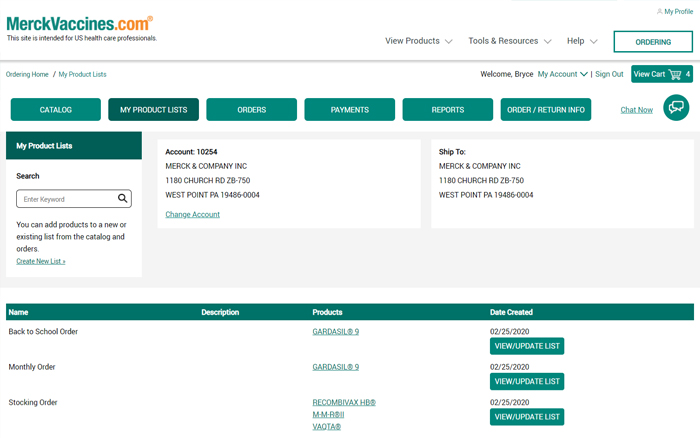This screenshot has width=700, height=438.
Task: Switch to the ORDERS tab
Action: pyautogui.click(x=251, y=110)
